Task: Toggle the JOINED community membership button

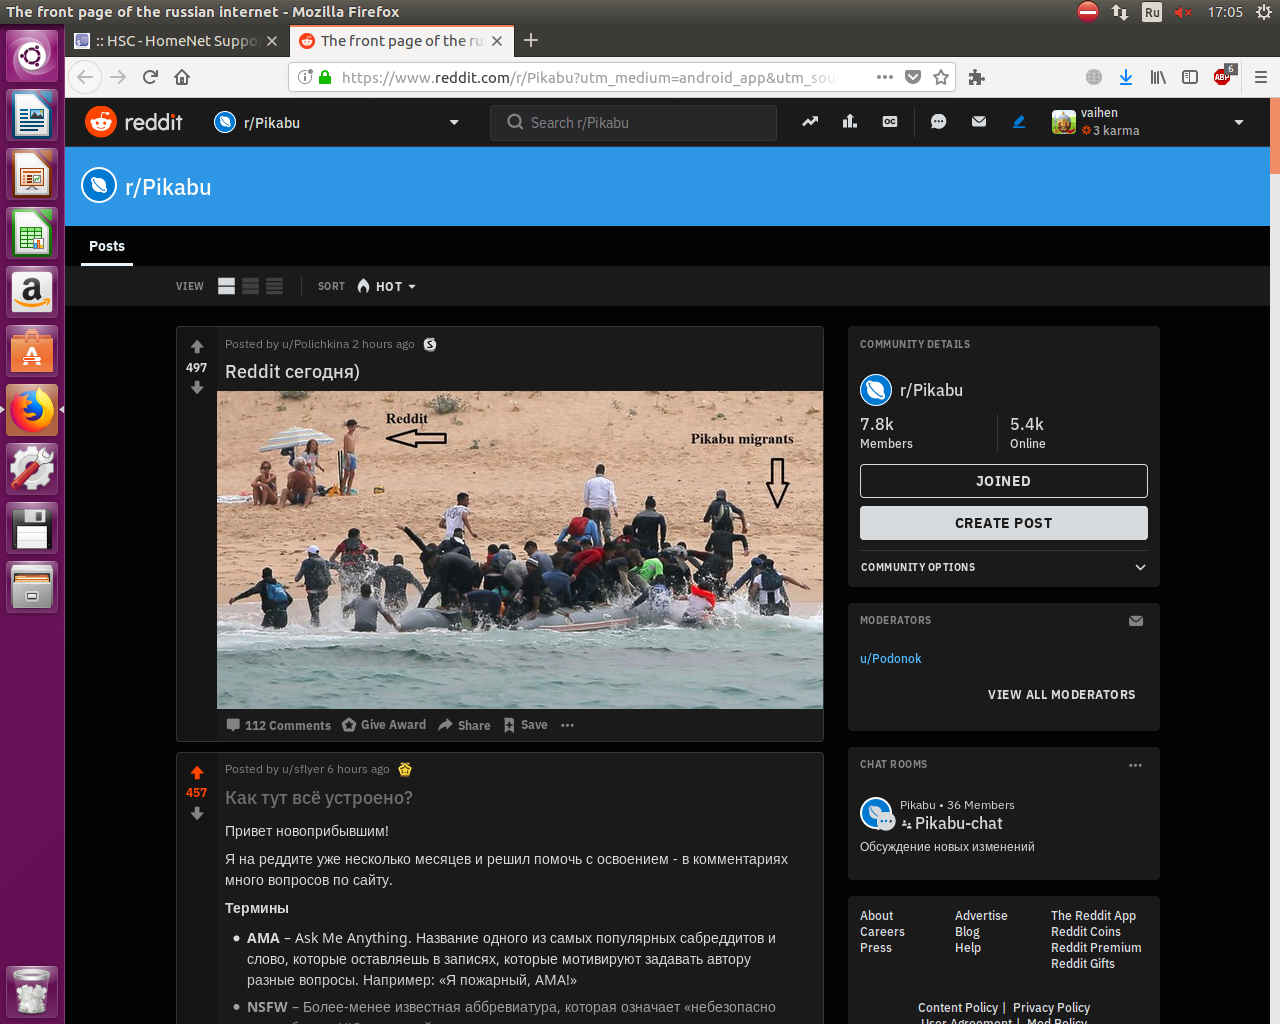Action: [x=1003, y=481]
